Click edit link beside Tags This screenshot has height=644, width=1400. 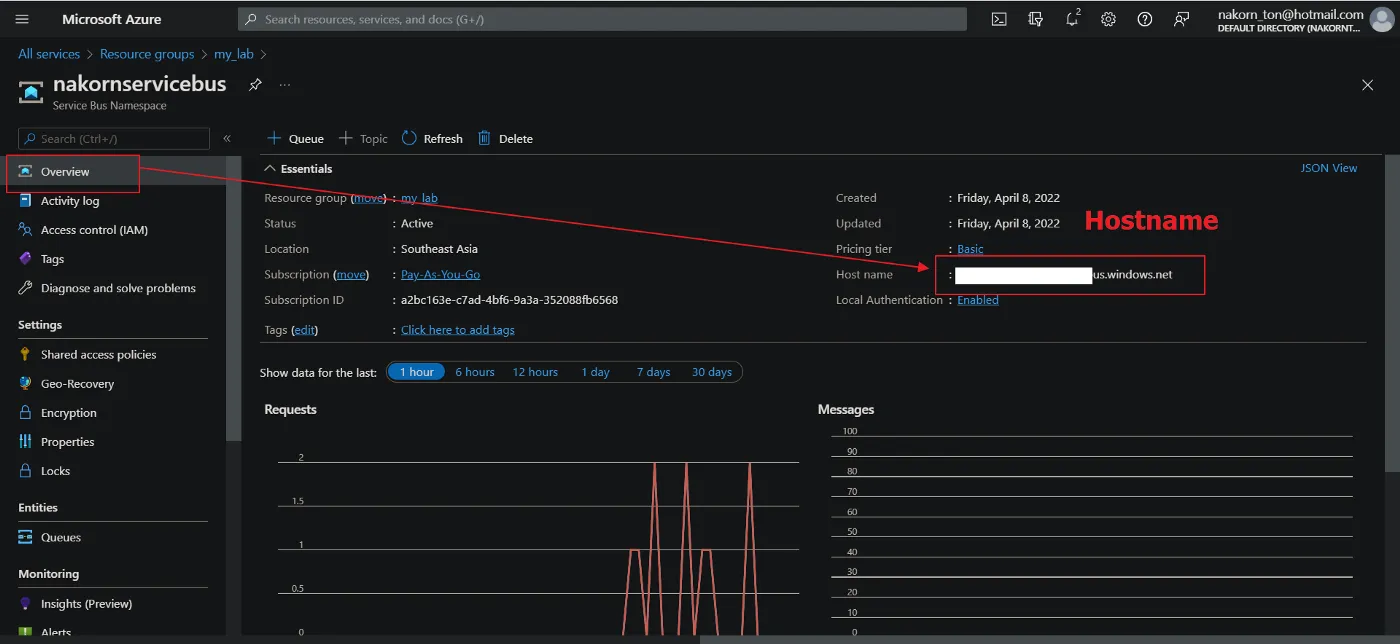point(304,330)
